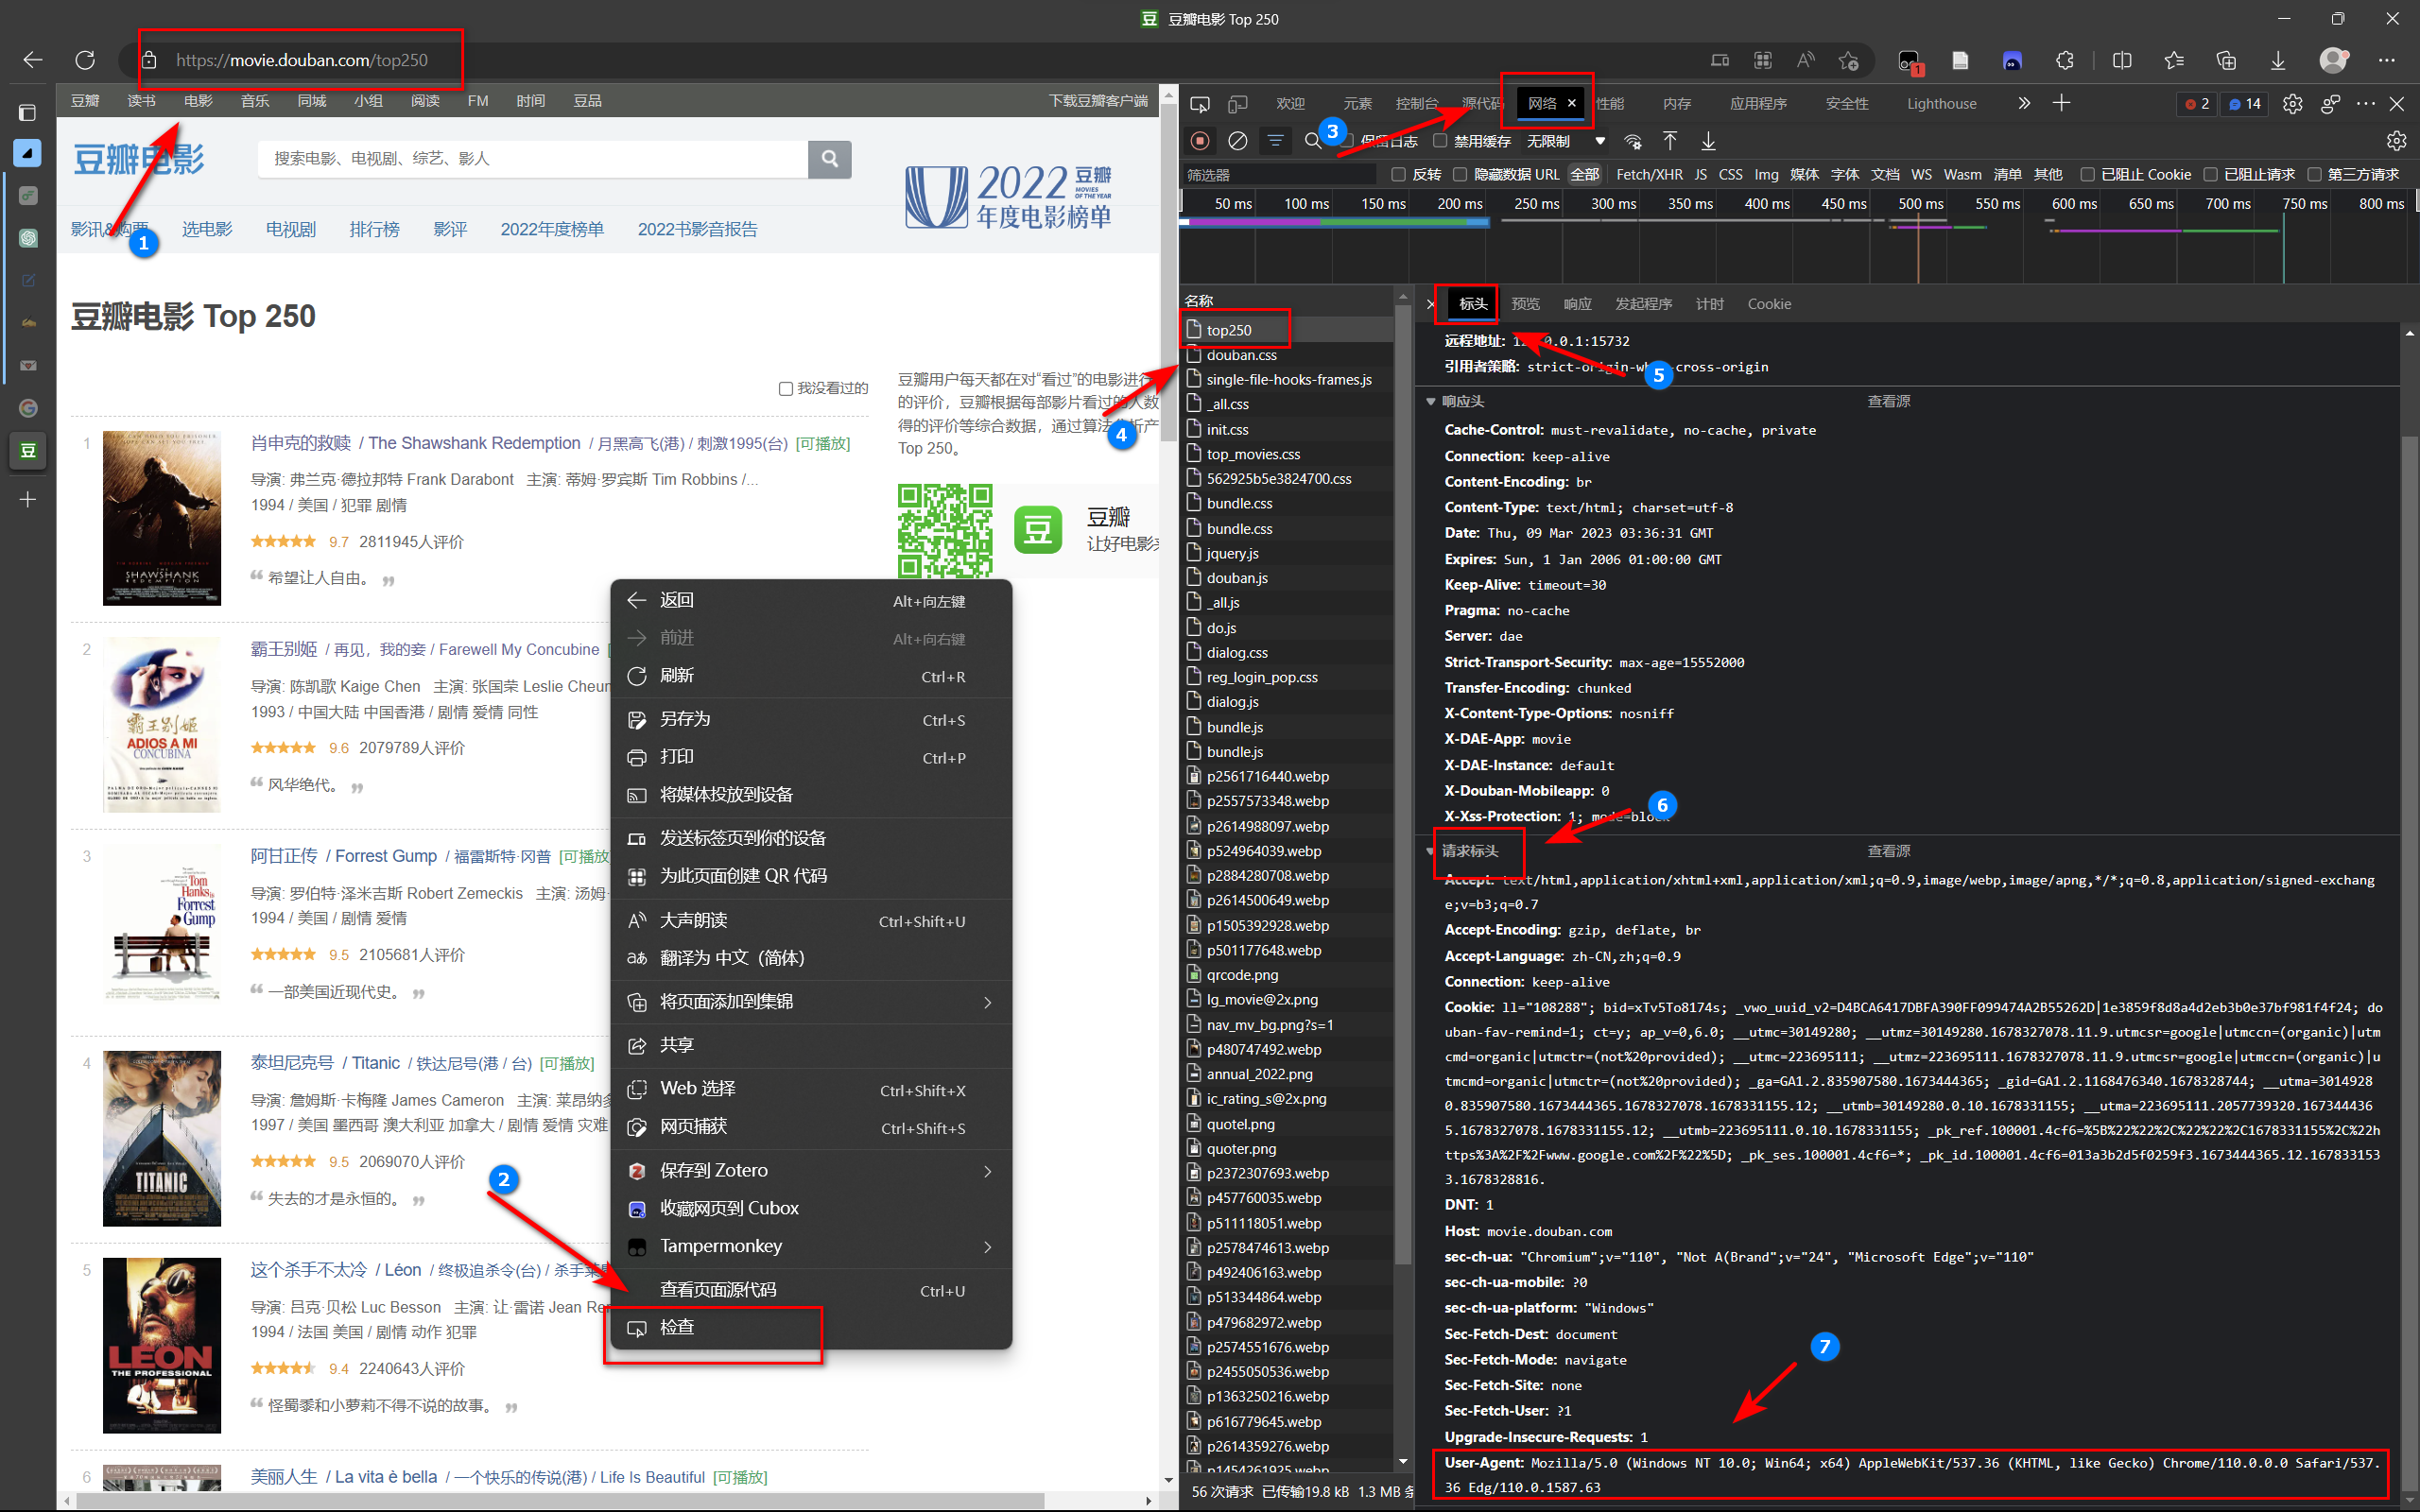Close the request details panel X
This screenshot has width=2420, height=1512.
point(1431,304)
